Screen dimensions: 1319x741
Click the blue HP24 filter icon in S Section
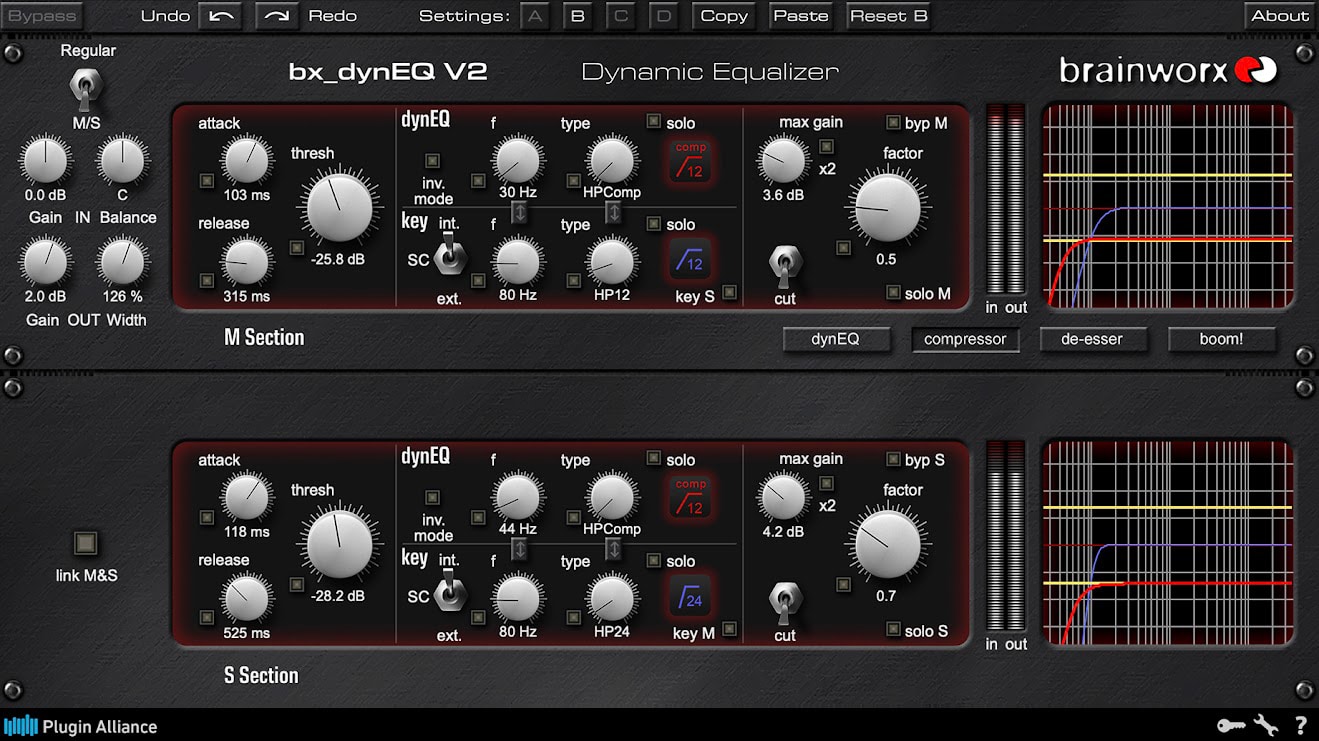click(690, 595)
